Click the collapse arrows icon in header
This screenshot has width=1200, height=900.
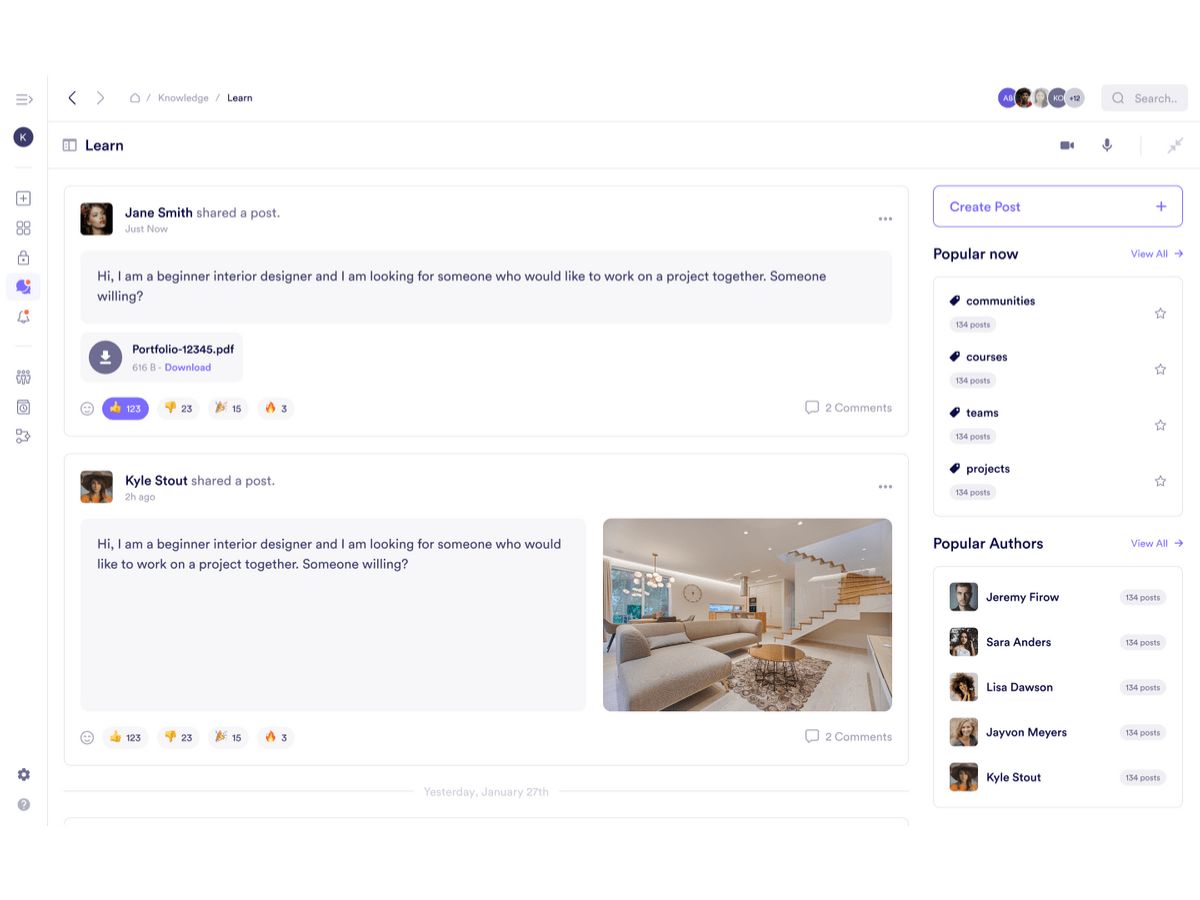tap(1175, 145)
